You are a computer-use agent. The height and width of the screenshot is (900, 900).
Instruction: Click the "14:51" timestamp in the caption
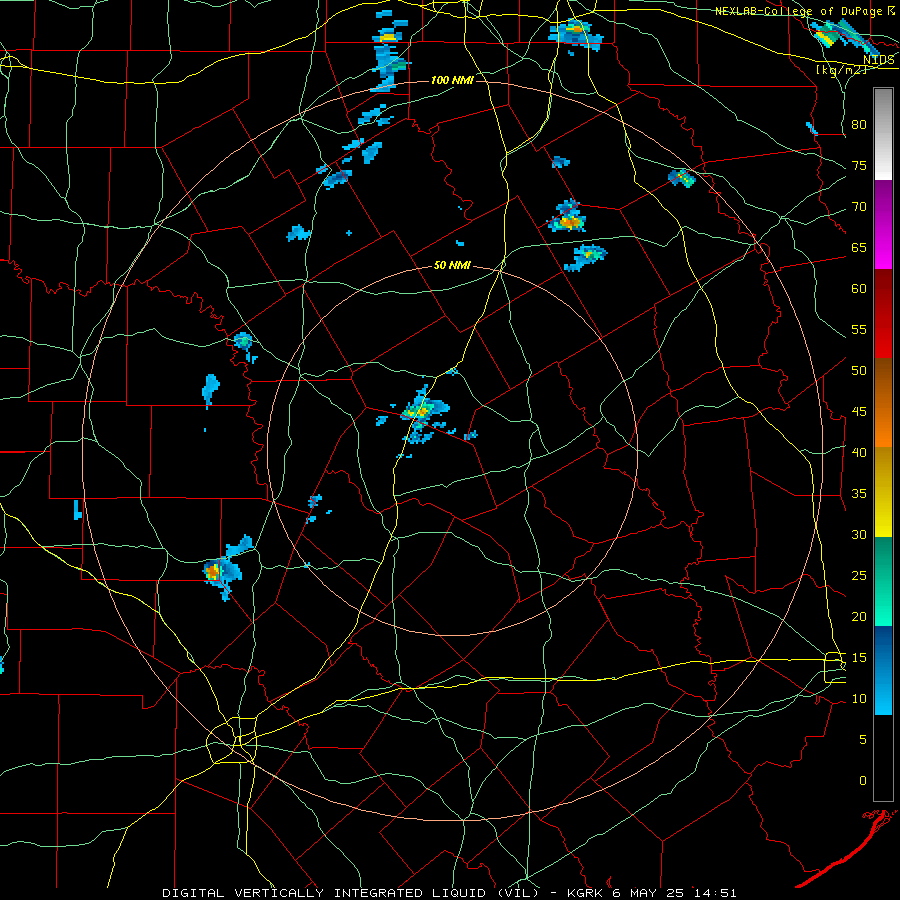pos(714,893)
